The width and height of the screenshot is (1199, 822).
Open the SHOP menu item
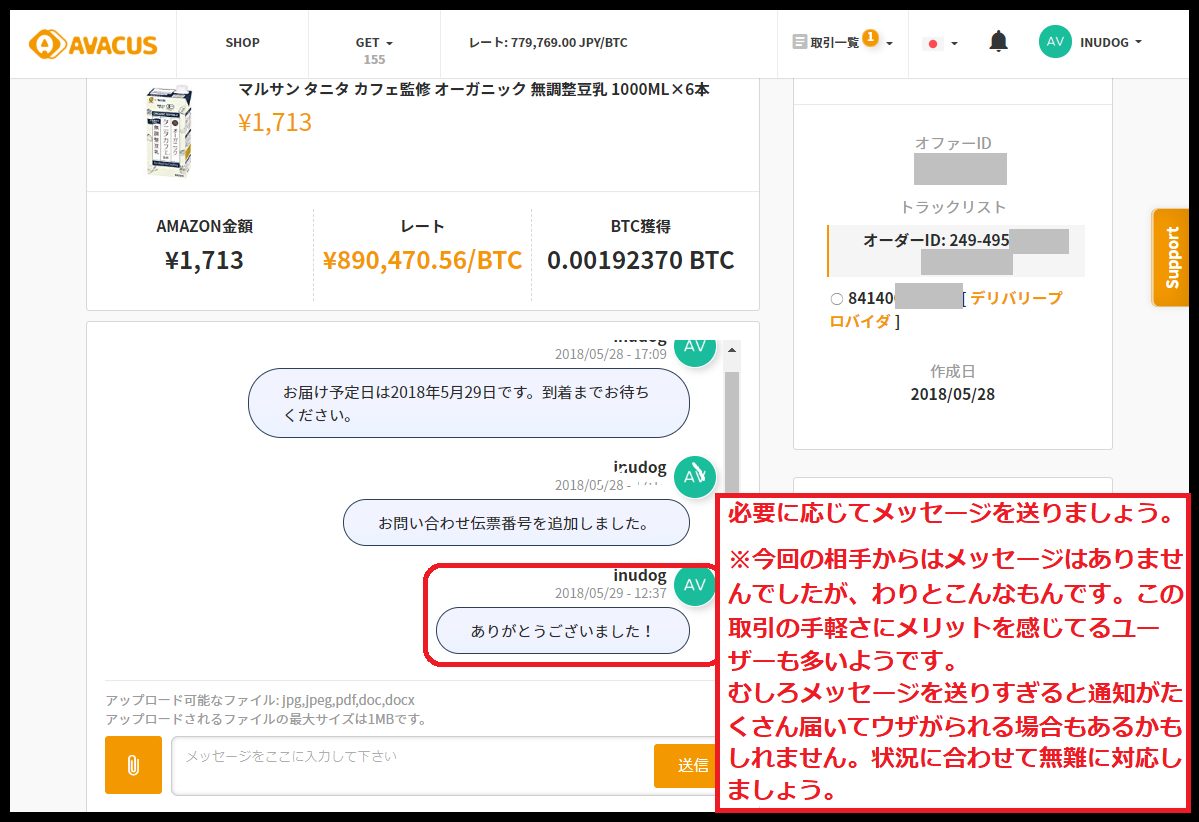click(x=242, y=43)
